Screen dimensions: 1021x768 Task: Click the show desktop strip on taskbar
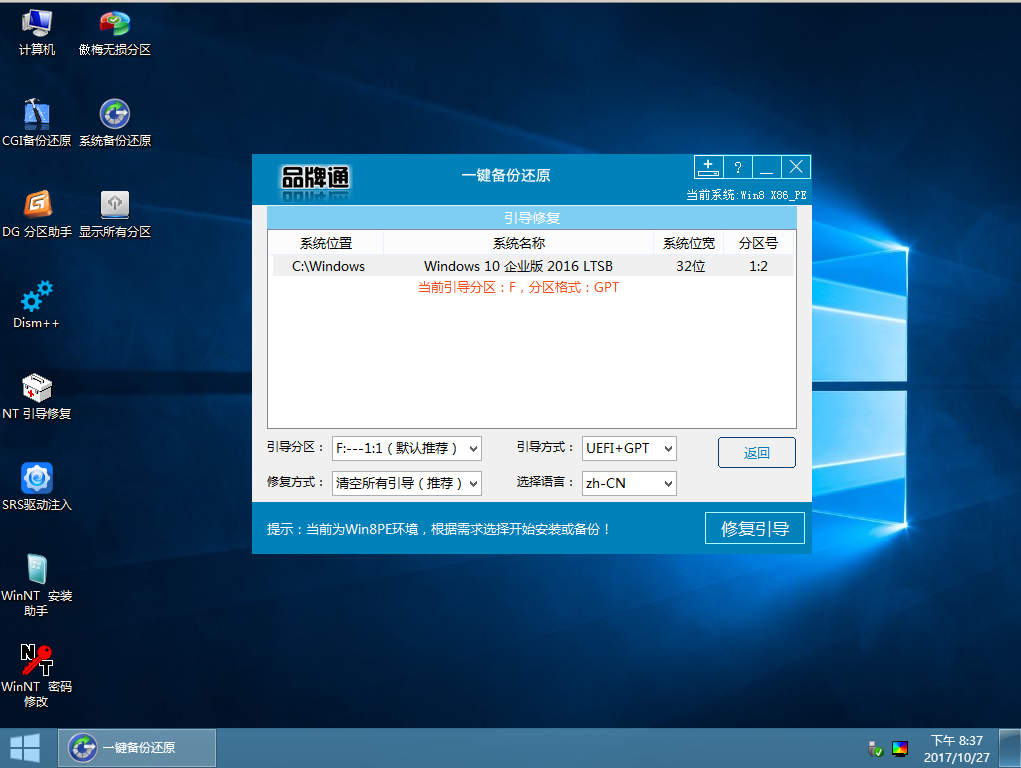tap(1010, 748)
